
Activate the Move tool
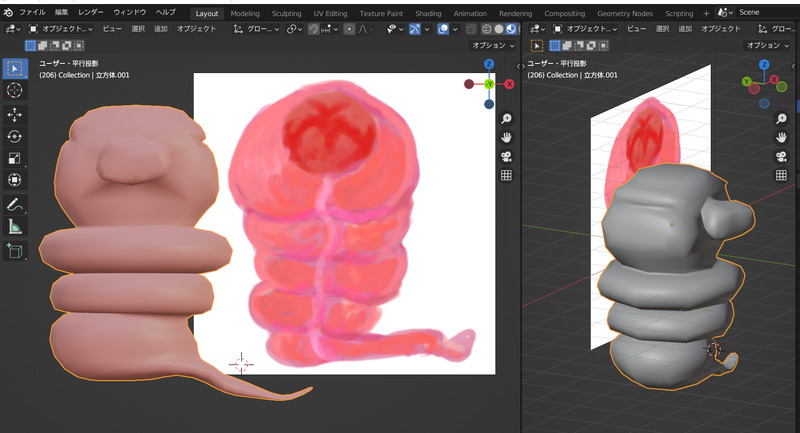[x=15, y=114]
